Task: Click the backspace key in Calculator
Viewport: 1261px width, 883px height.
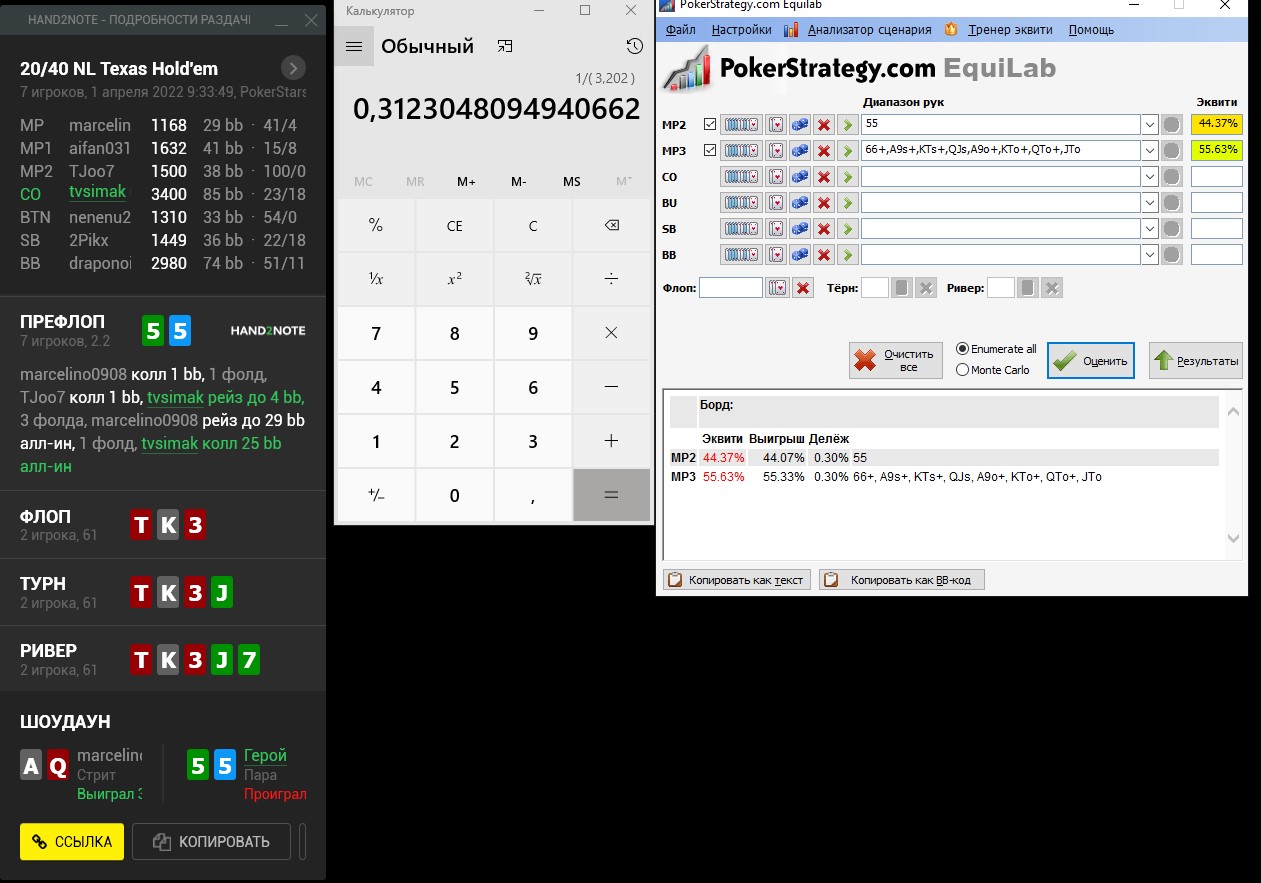Action: (611, 225)
